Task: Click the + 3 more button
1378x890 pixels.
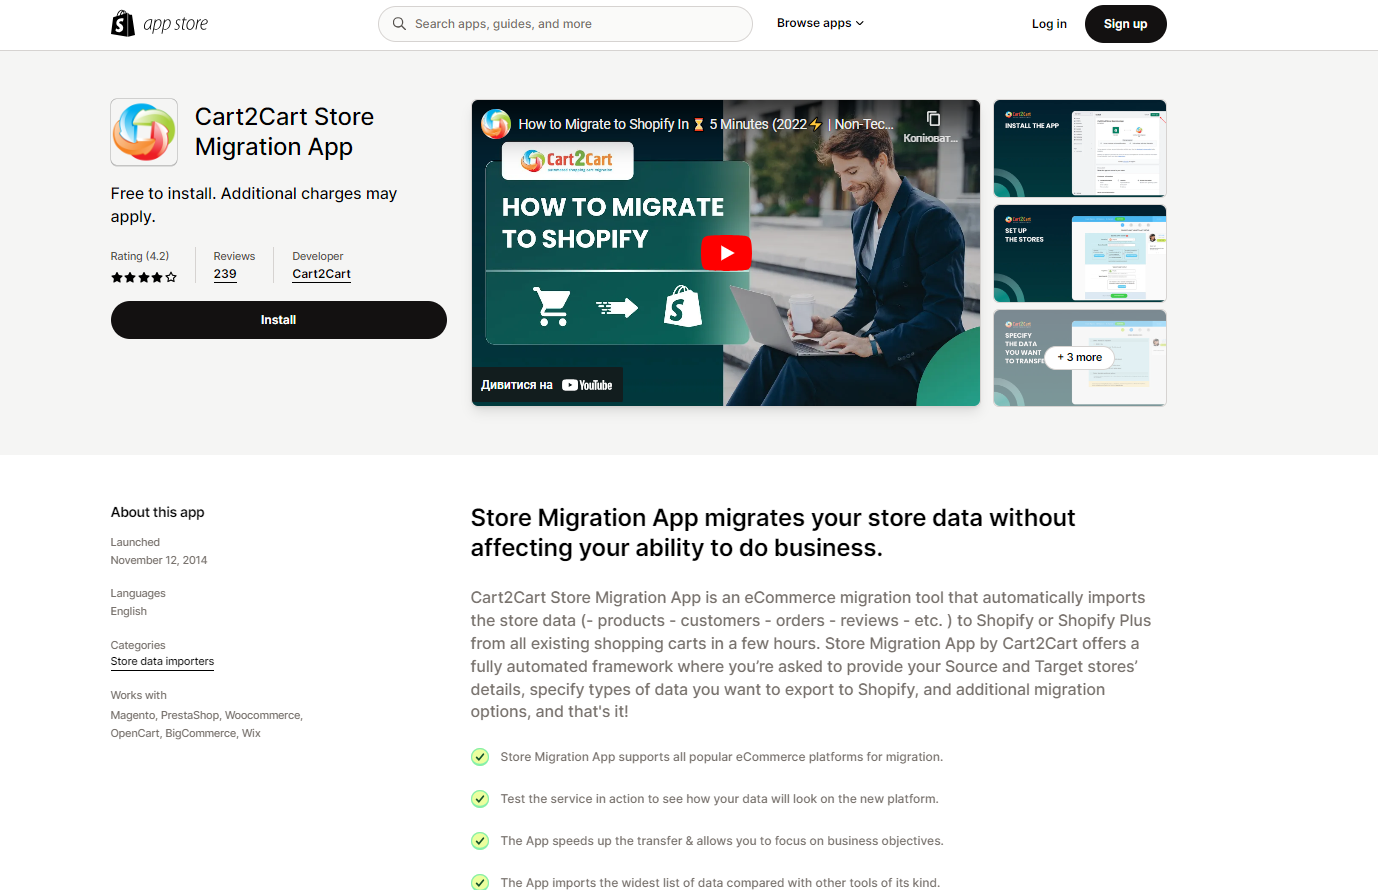Action: click(1079, 357)
